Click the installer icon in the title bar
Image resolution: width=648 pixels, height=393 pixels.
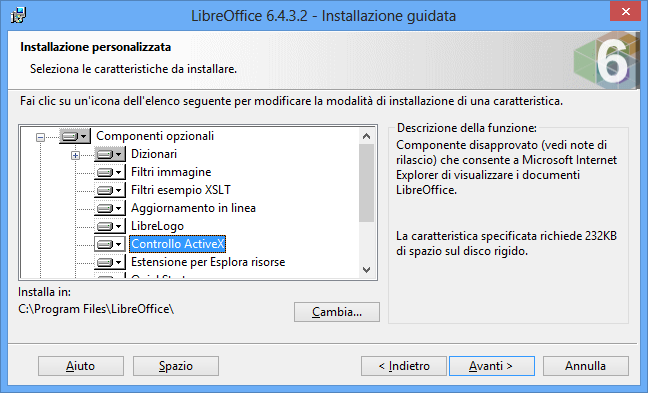tap(18, 15)
